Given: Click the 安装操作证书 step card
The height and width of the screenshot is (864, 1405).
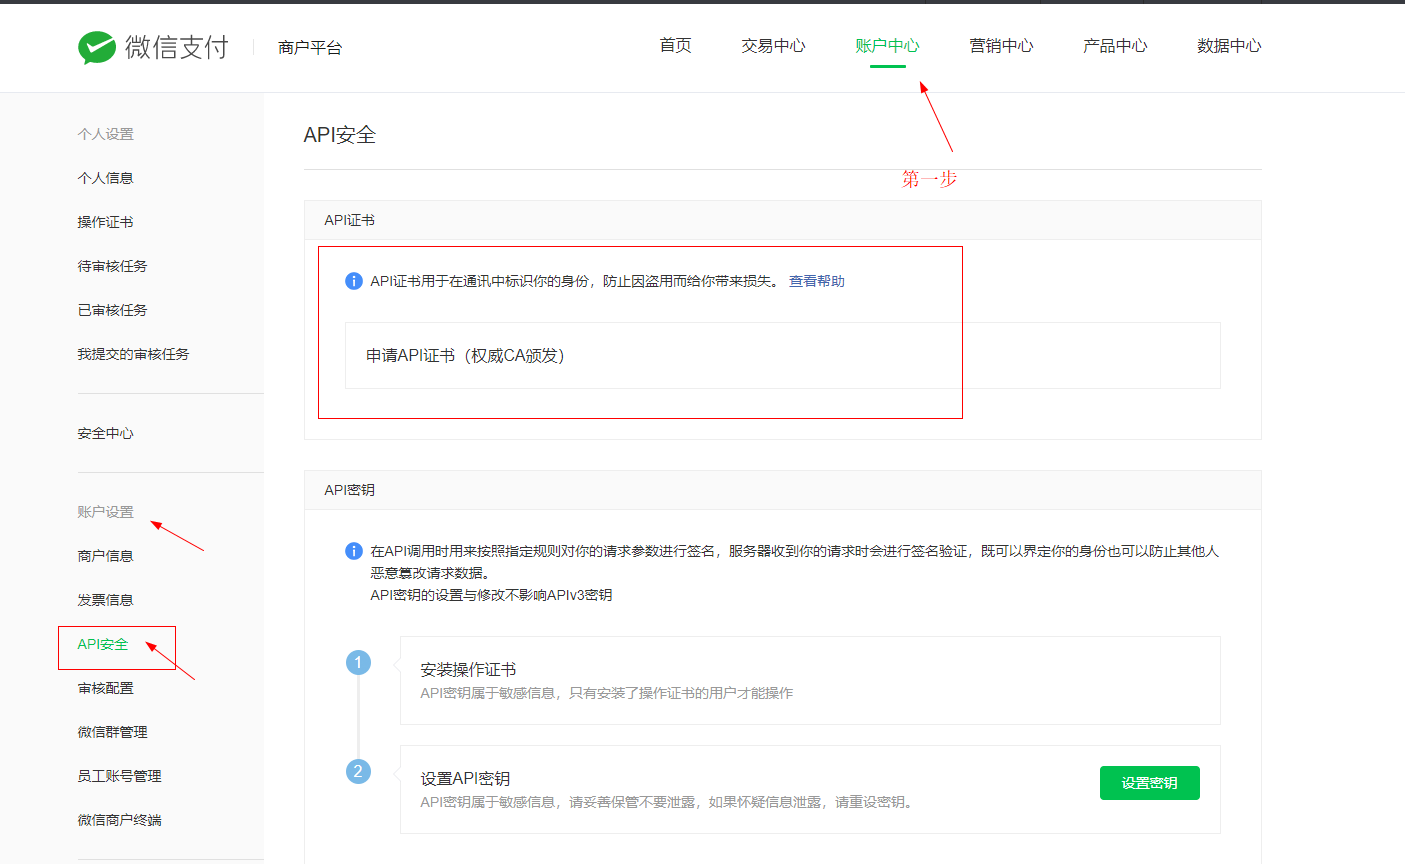Looking at the screenshot, I should point(810,680).
